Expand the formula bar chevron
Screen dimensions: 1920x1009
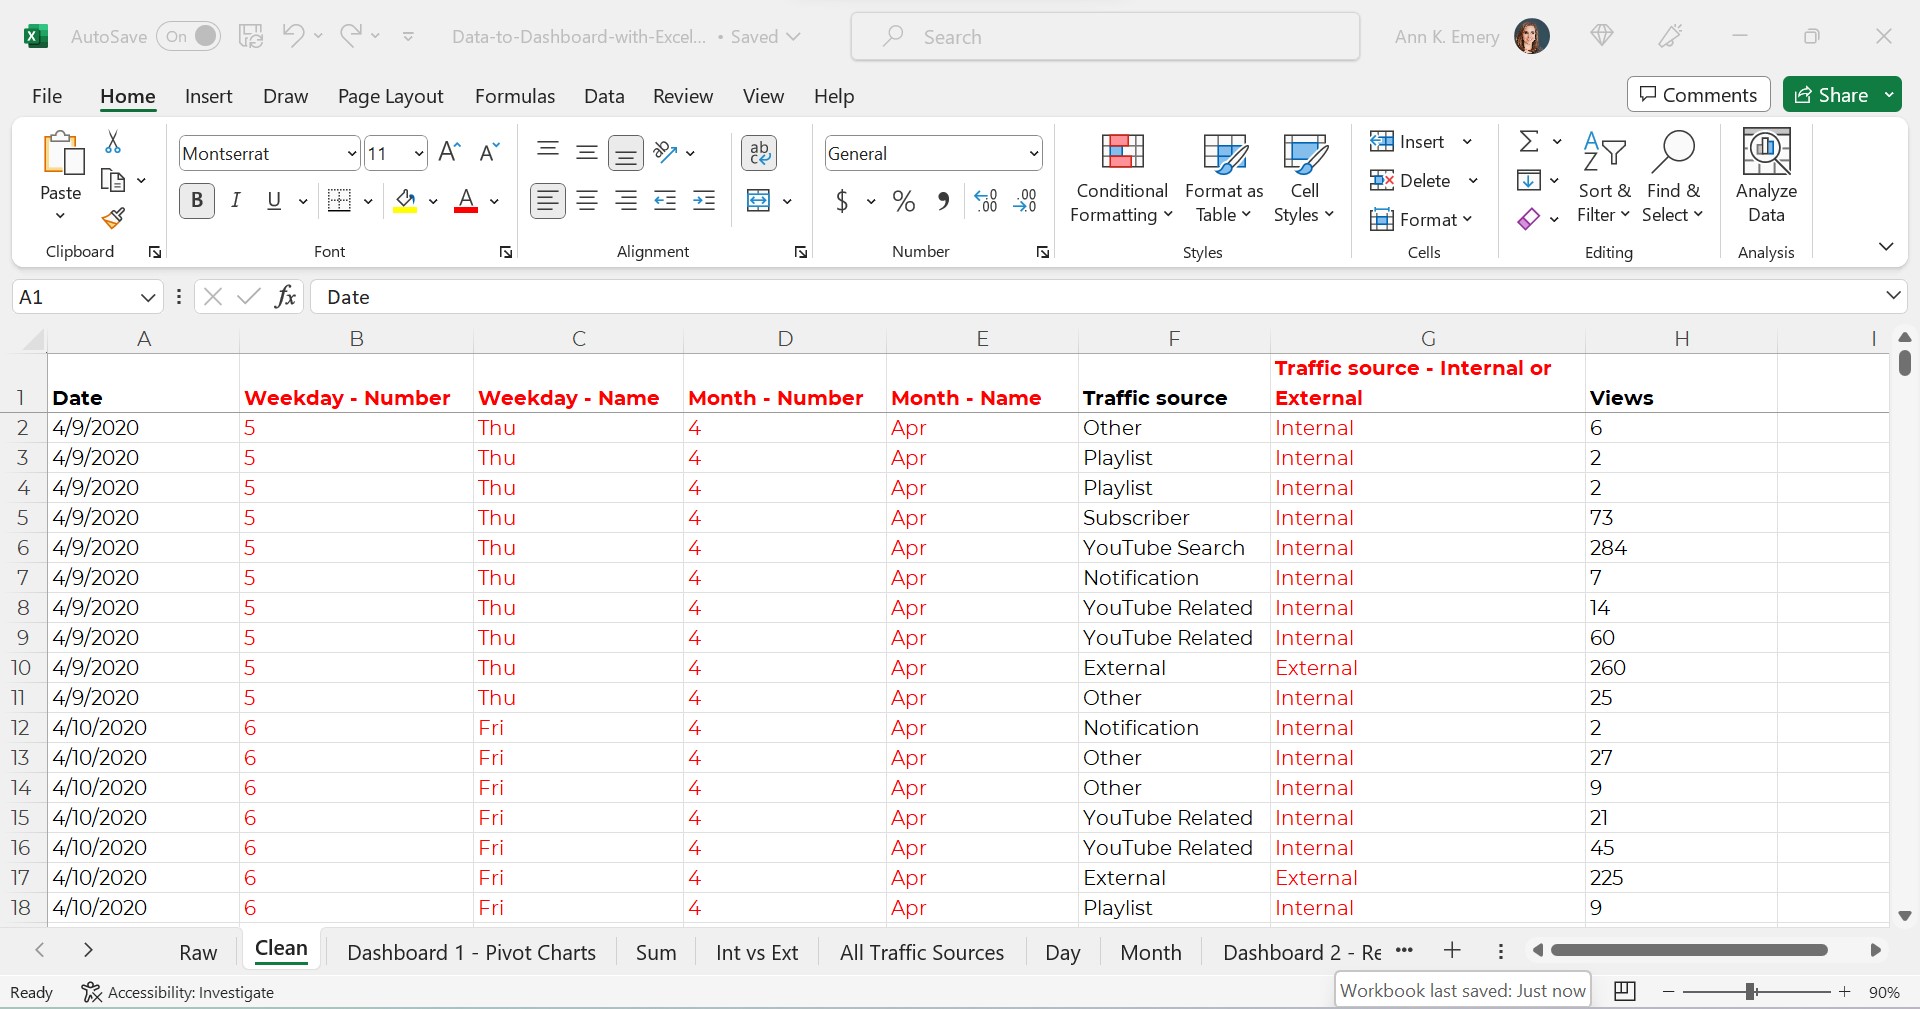1893,295
